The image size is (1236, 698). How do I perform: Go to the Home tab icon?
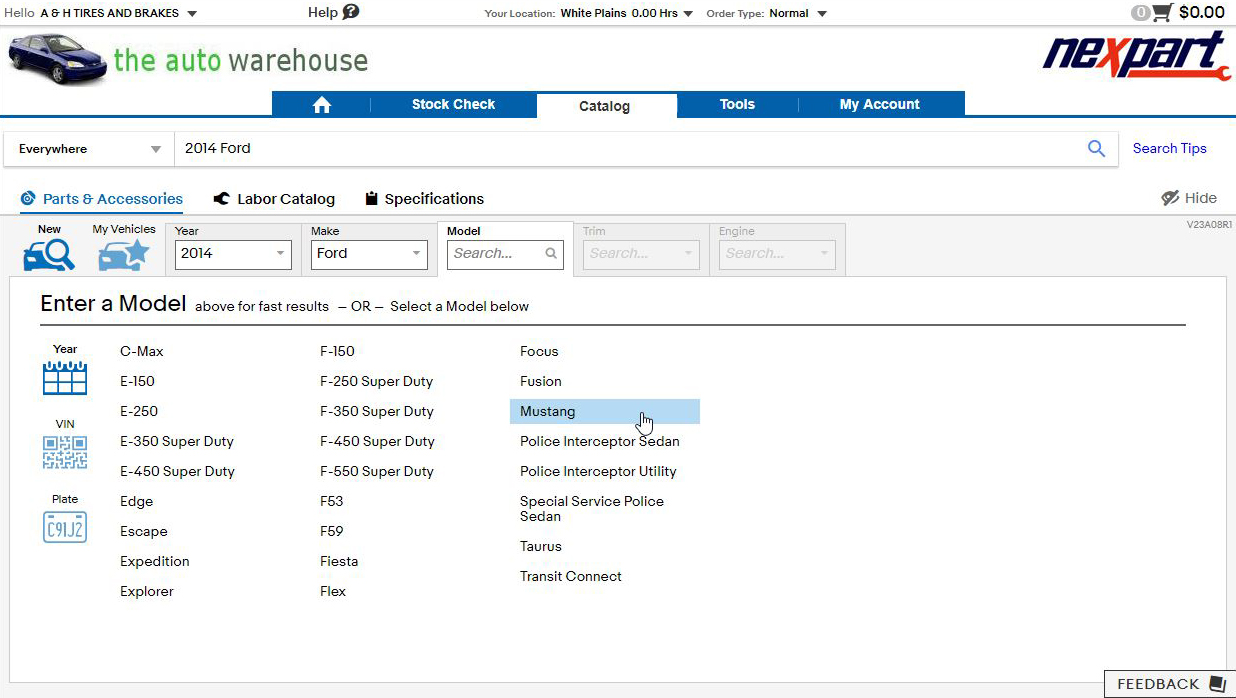coord(321,105)
